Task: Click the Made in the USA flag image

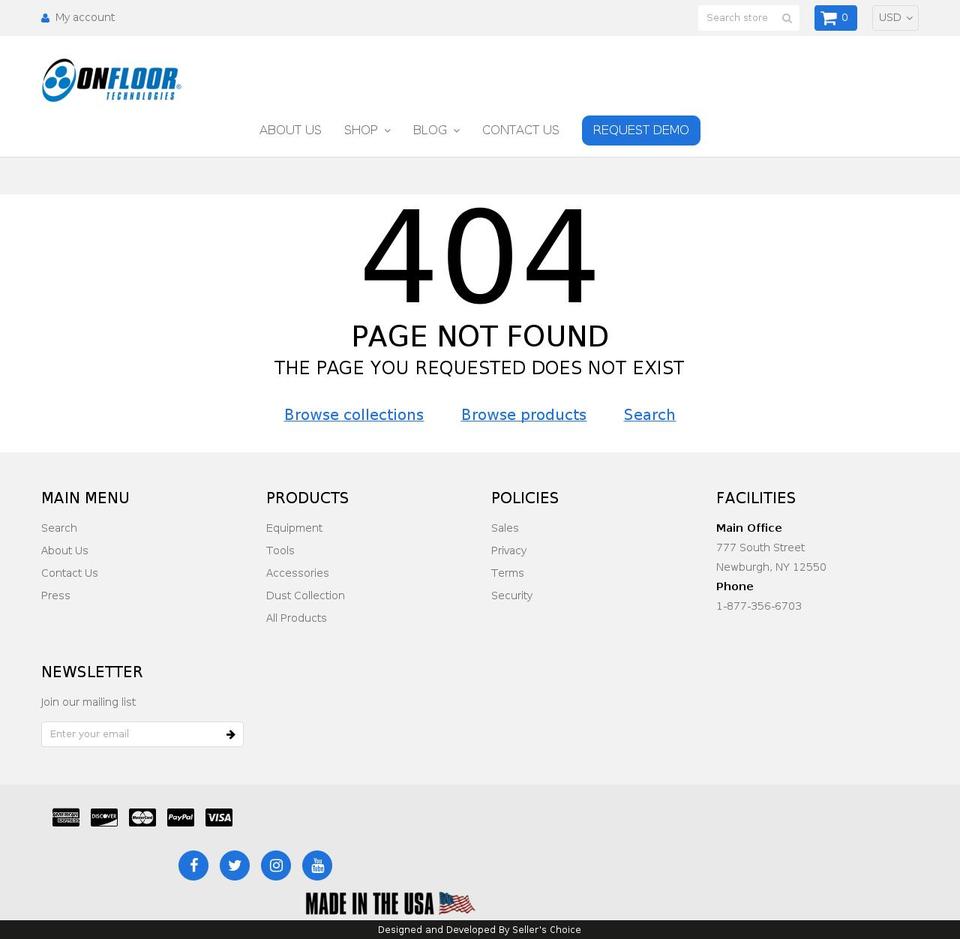Action: point(390,903)
